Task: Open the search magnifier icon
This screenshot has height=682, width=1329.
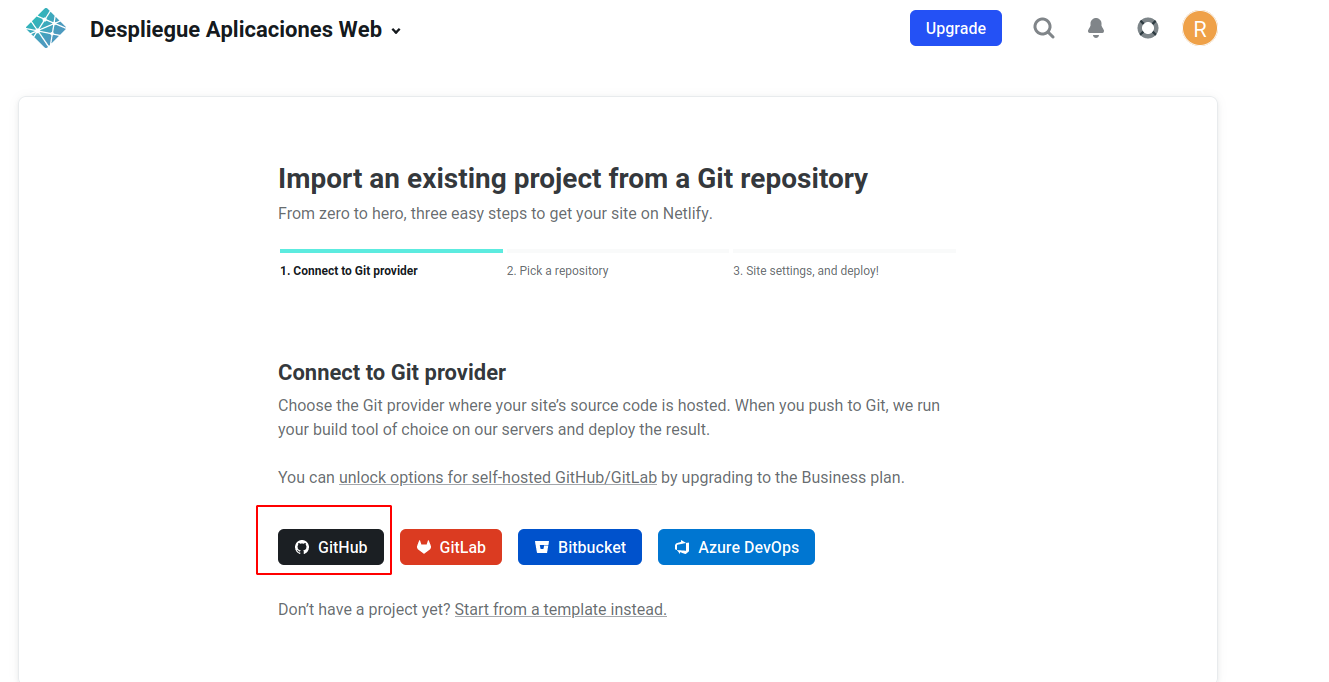Action: coord(1044,28)
